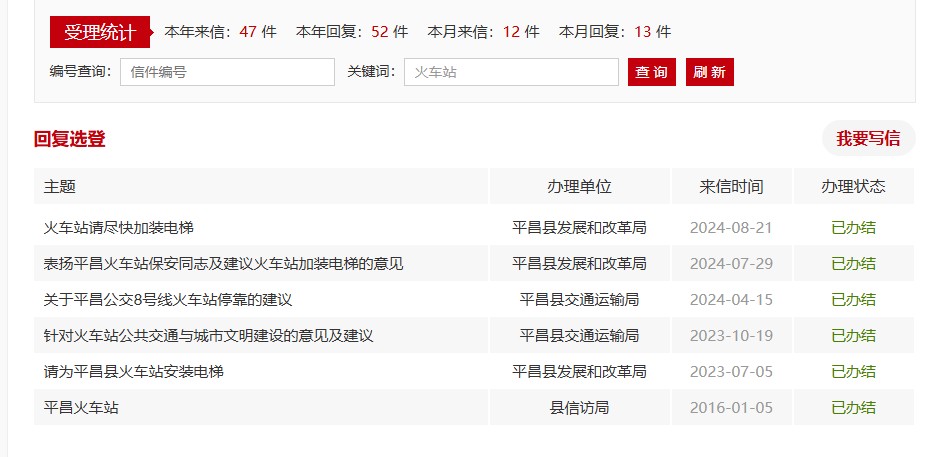Click the 查询 button

652,72
